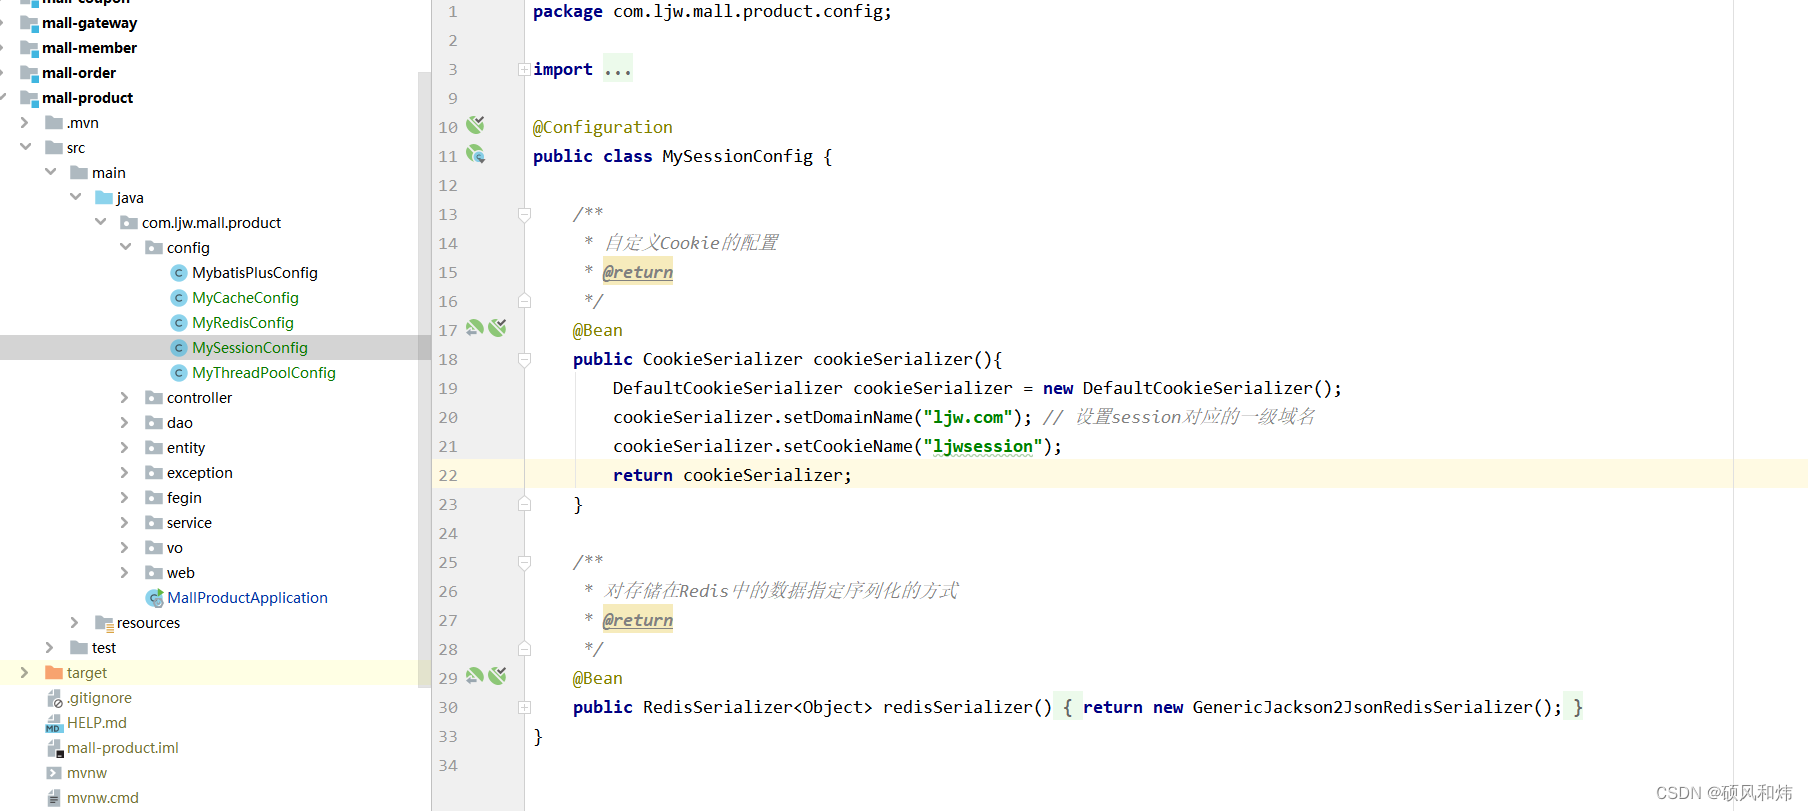Click the Spring bean gutter icon on line 11
This screenshot has height=811, width=1808.
(476, 154)
